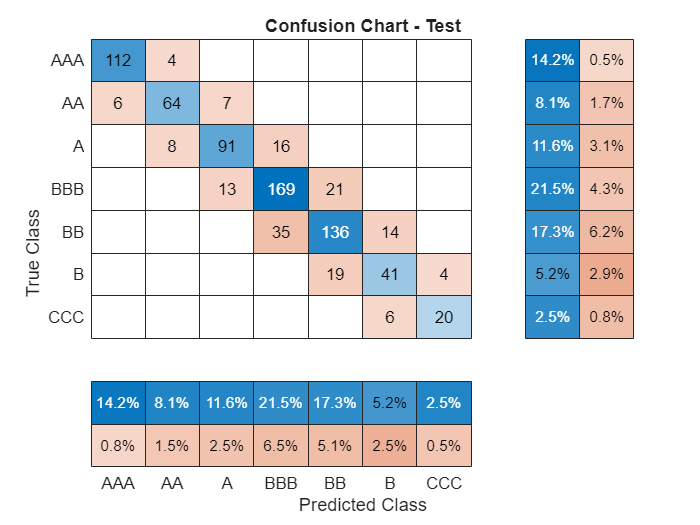Click the cell with value 16
The image size is (700, 525).
coord(281,146)
